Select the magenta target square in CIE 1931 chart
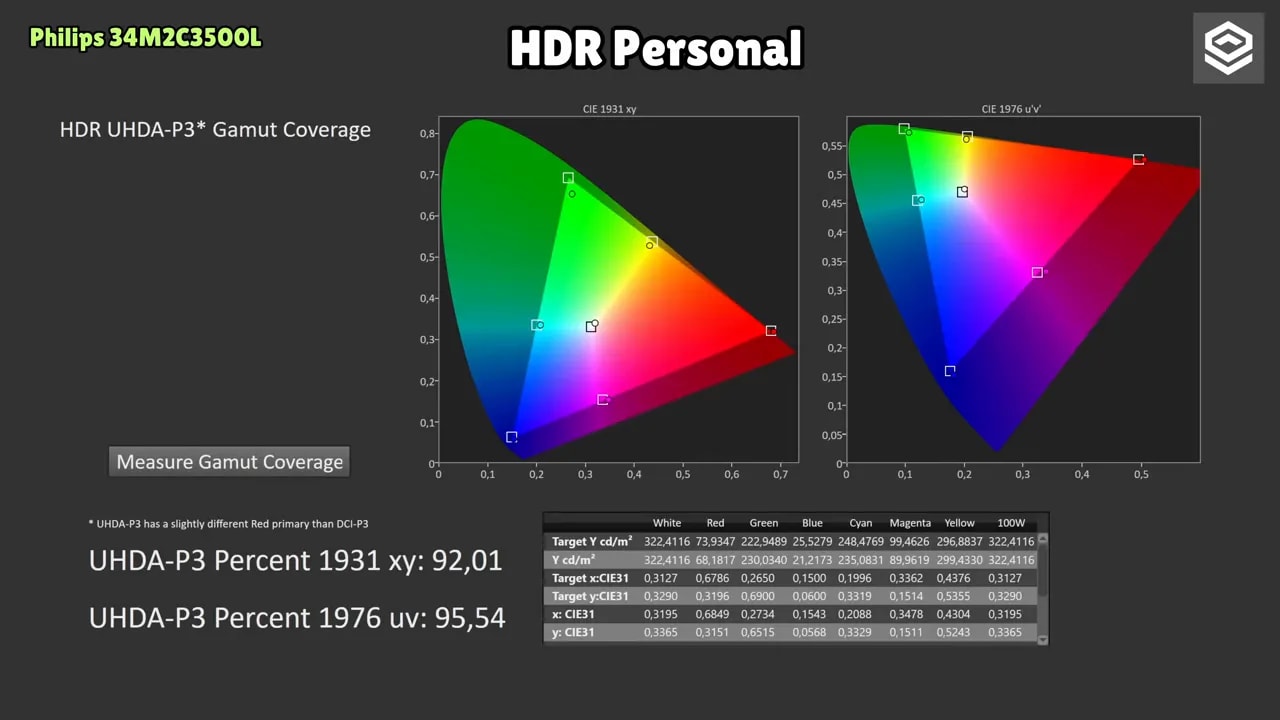Screen dimensions: 1280x720 pos(602,400)
